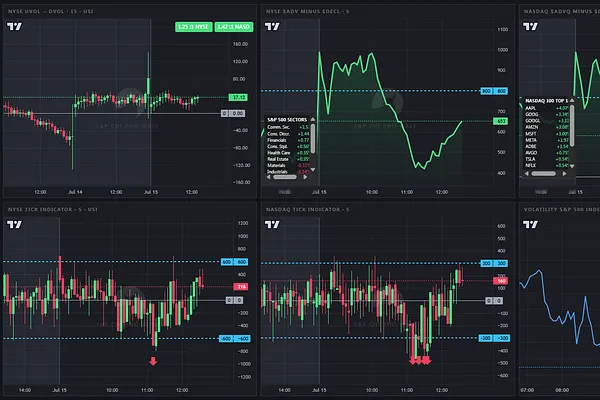600x400 pixels.
Task: Click down arrow in S&P 500 Sectors table
Action: 313,169
